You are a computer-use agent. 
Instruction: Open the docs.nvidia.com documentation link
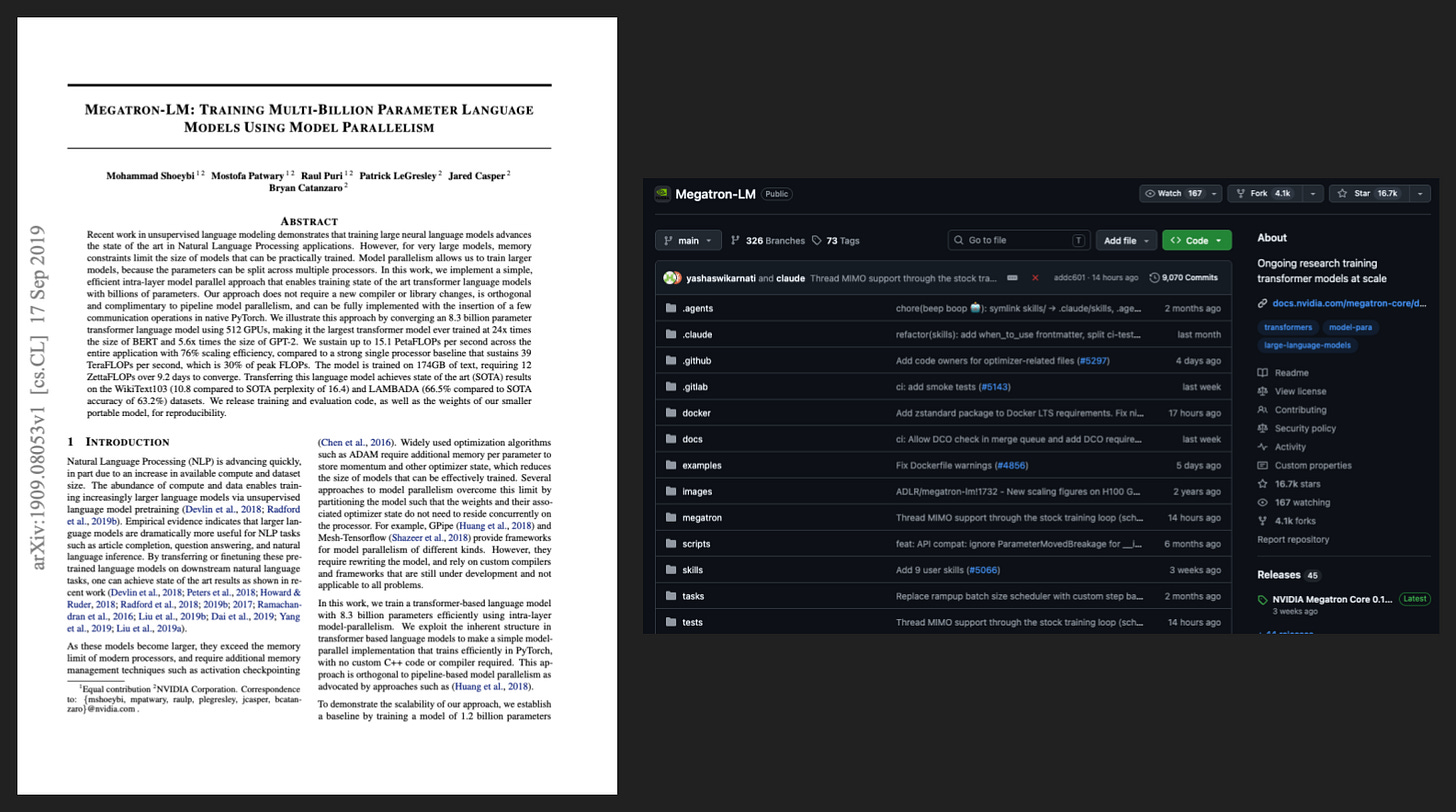click(1349, 303)
